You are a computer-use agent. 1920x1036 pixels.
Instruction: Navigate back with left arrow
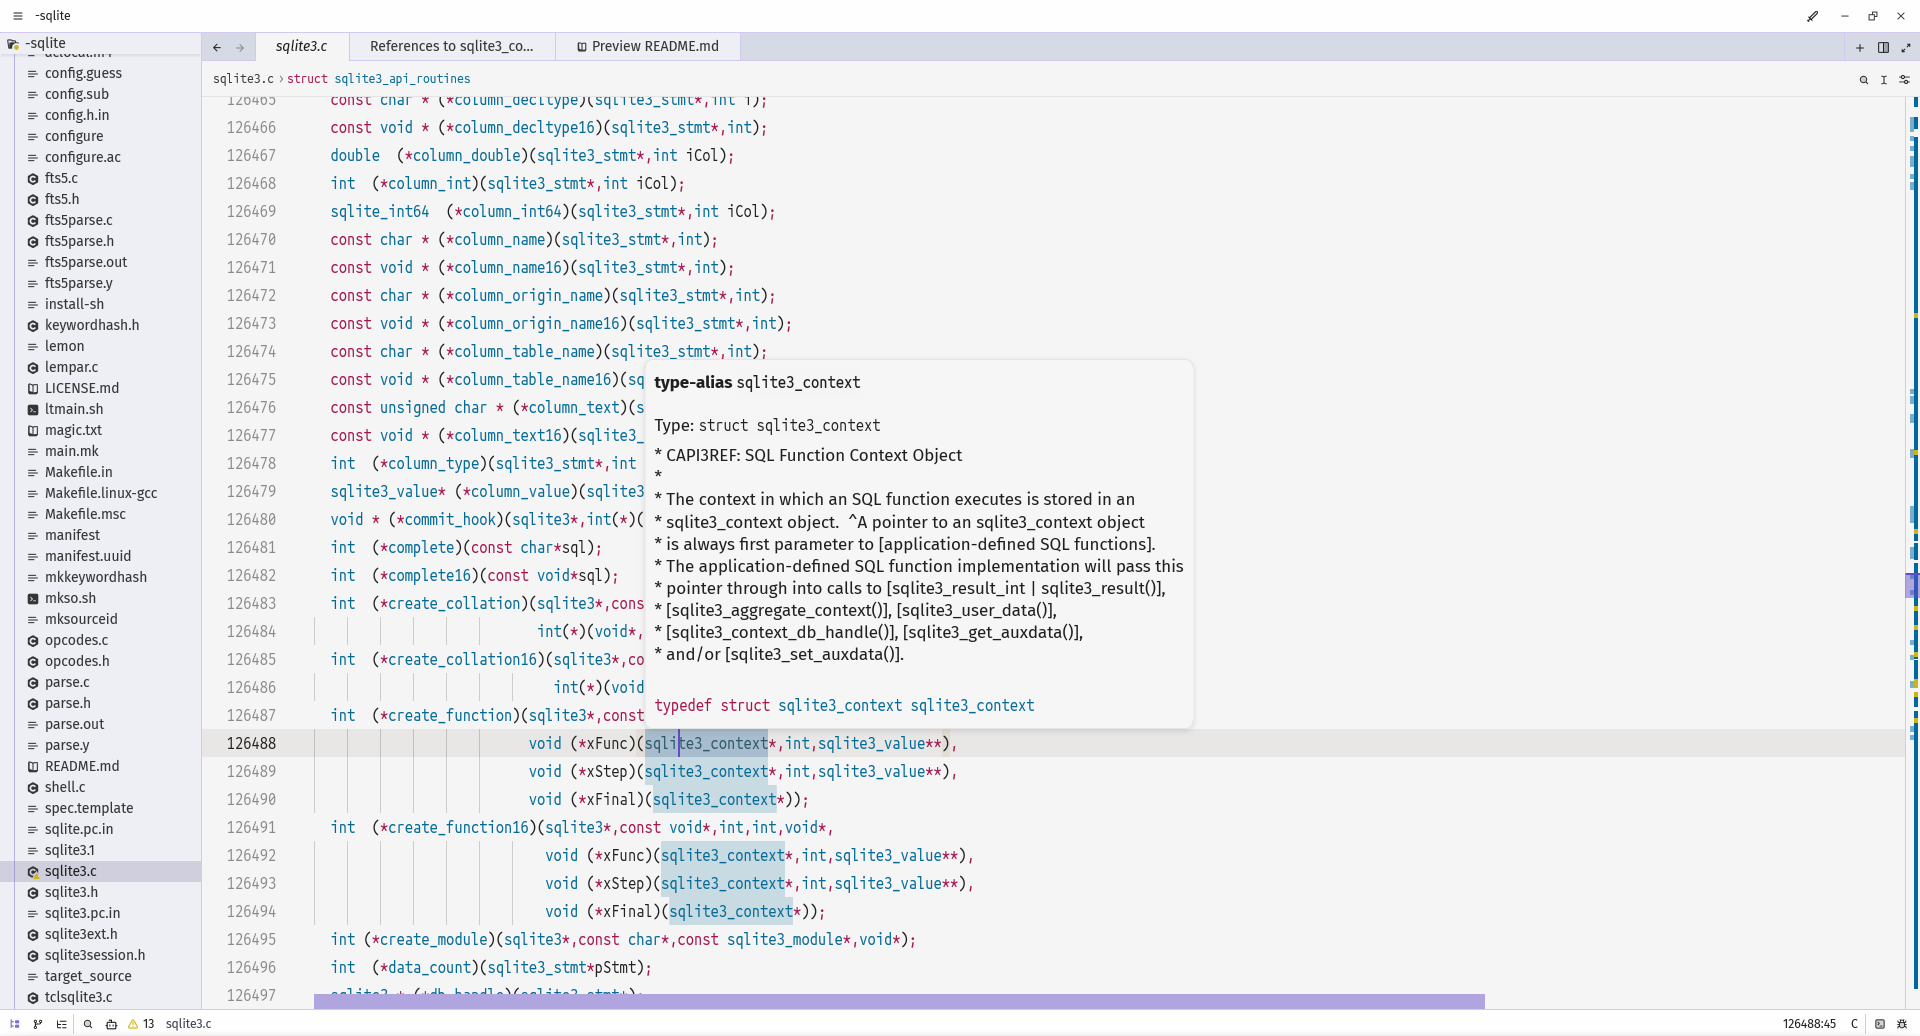point(217,47)
